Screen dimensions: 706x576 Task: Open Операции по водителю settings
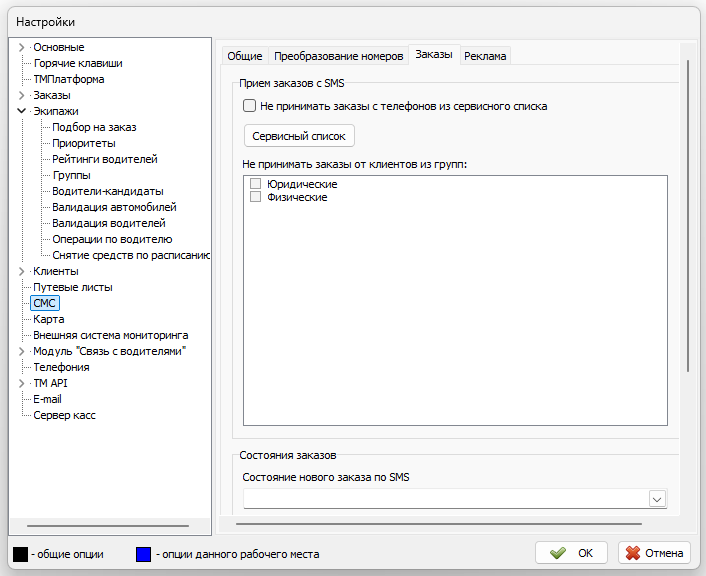pyautogui.click(x=112, y=239)
